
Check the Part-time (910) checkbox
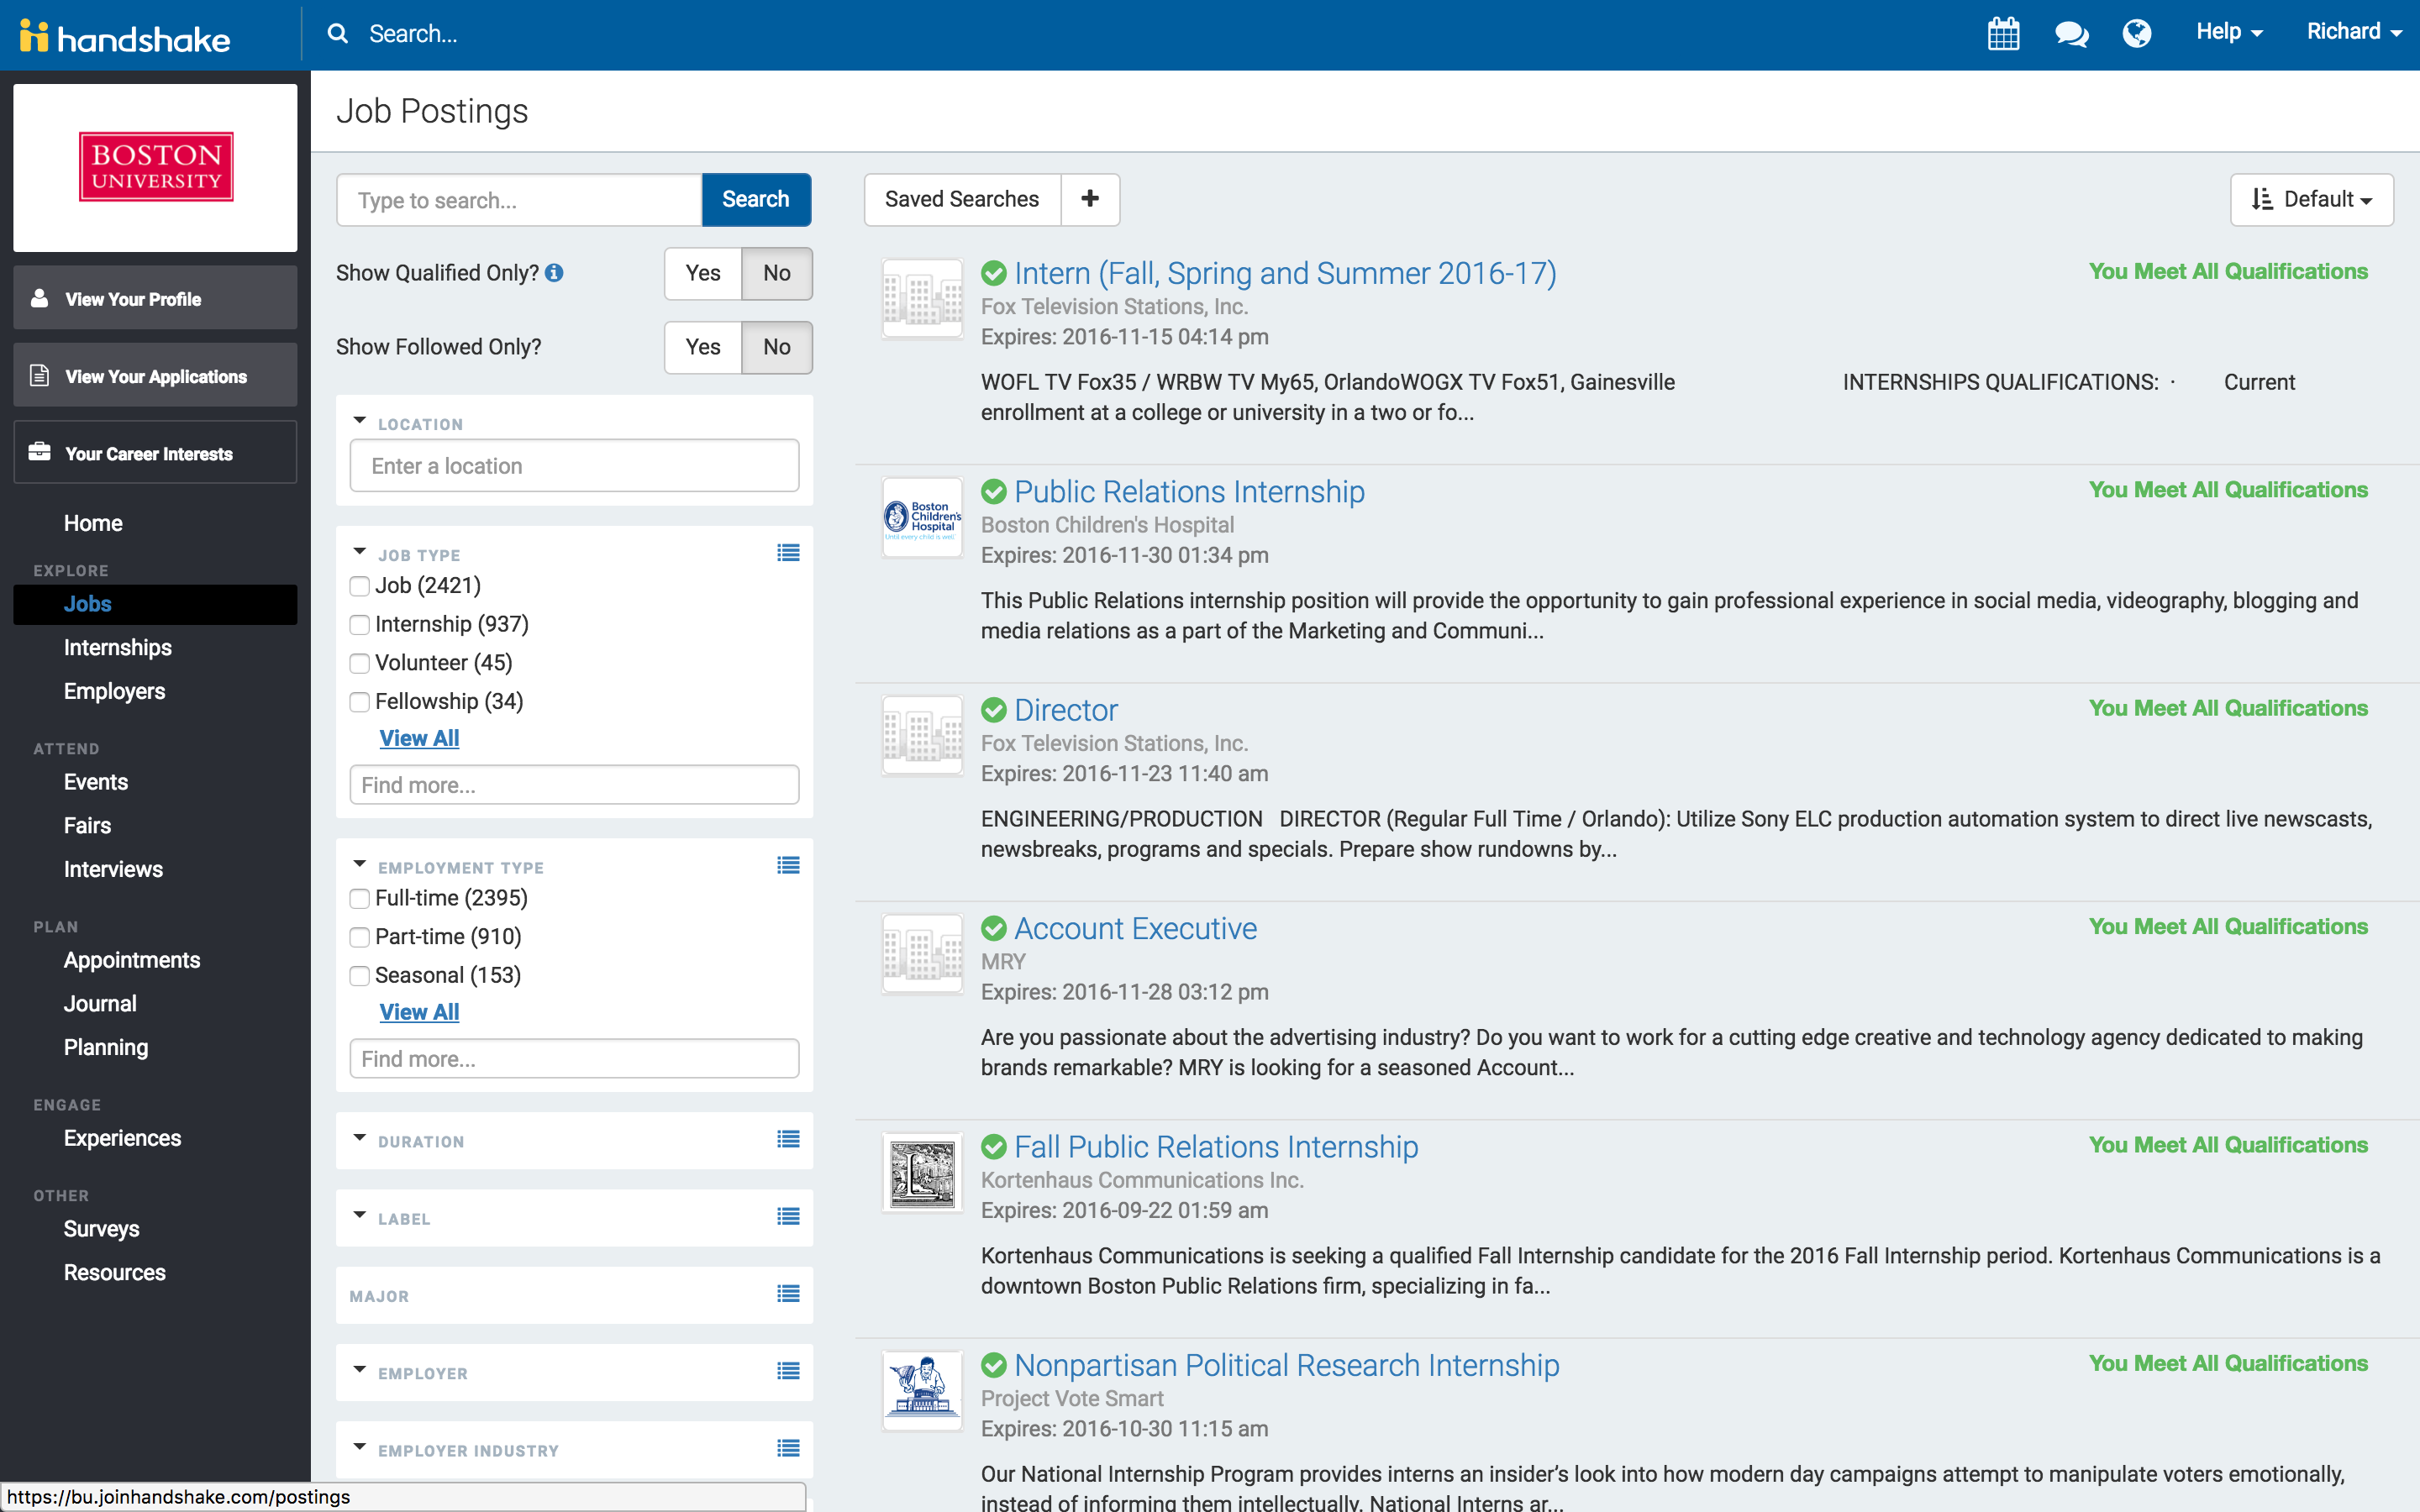point(359,938)
